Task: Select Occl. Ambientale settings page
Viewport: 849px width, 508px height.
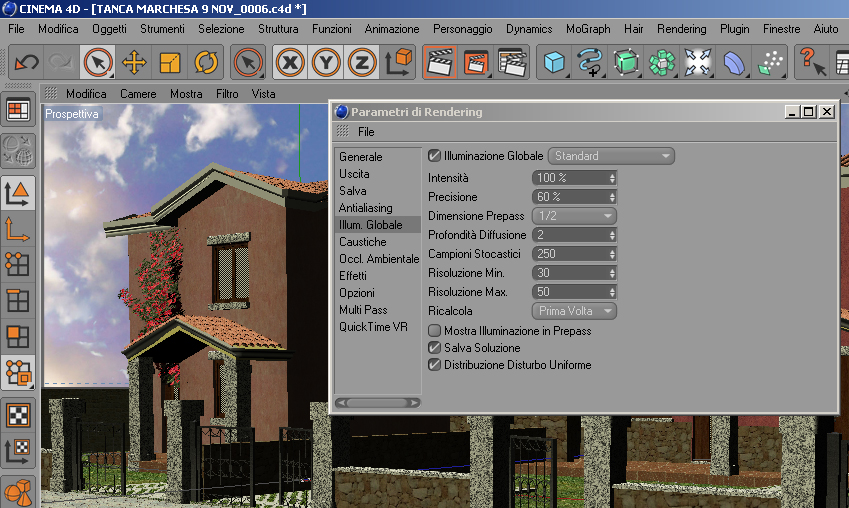Action: point(378,259)
